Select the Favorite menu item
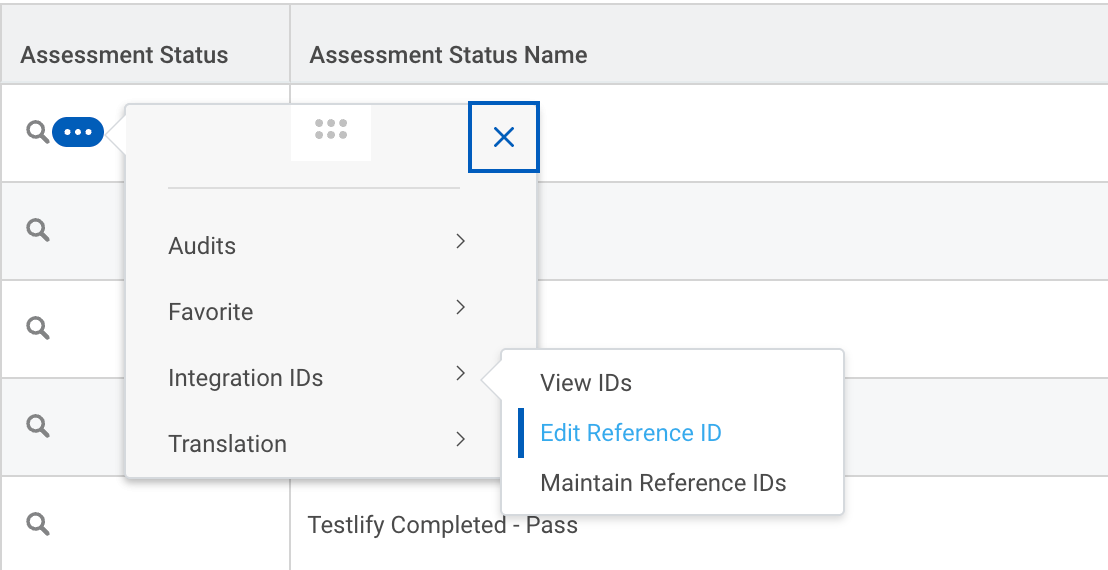This screenshot has width=1108, height=570. click(211, 312)
